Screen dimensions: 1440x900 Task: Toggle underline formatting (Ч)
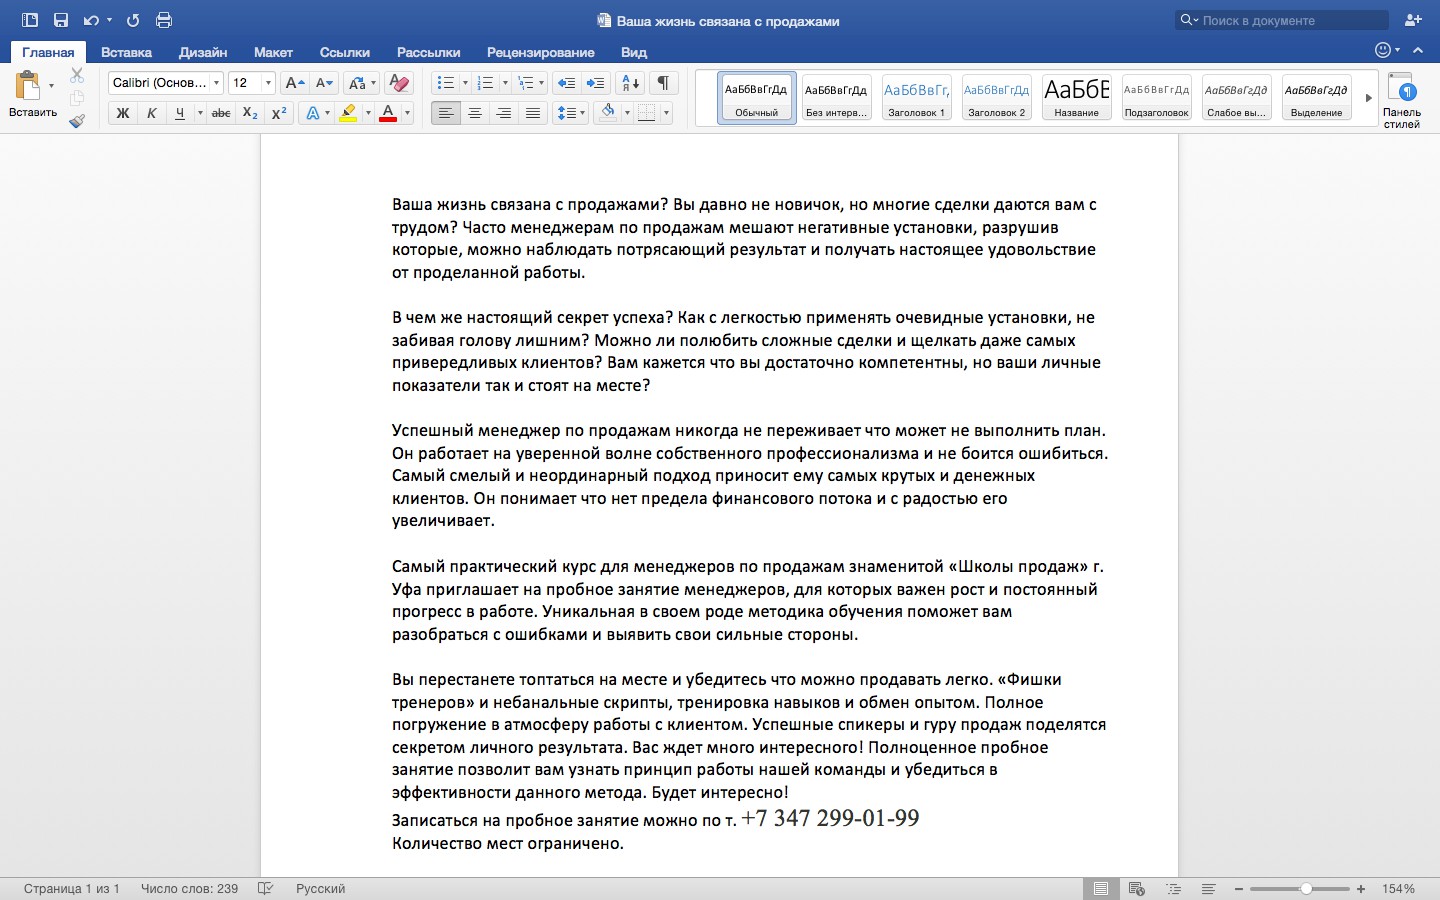click(180, 113)
